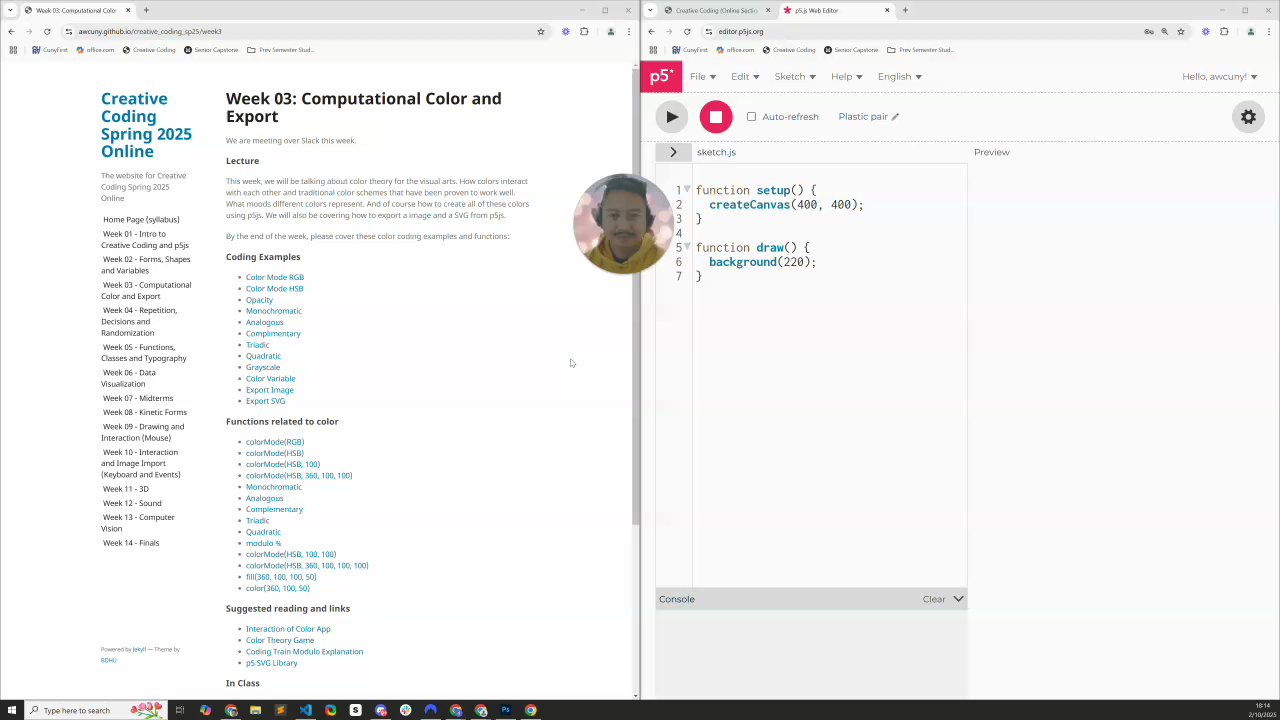
Task: Open zoom control in right address bar
Action: (x=1164, y=31)
